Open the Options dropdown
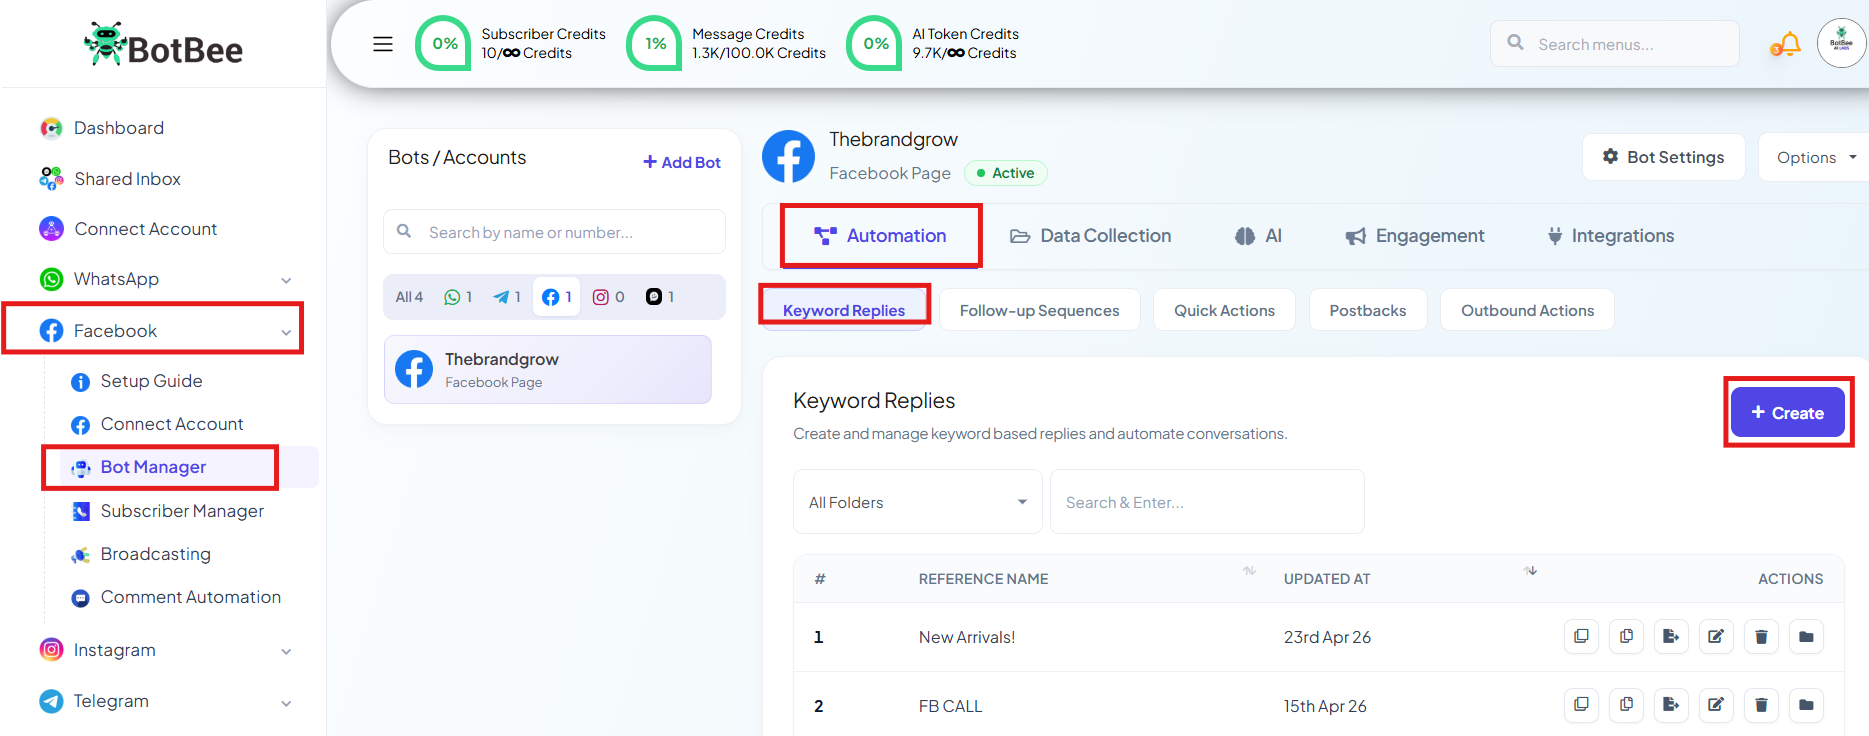This screenshot has height=736, width=1869. click(x=1815, y=157)
